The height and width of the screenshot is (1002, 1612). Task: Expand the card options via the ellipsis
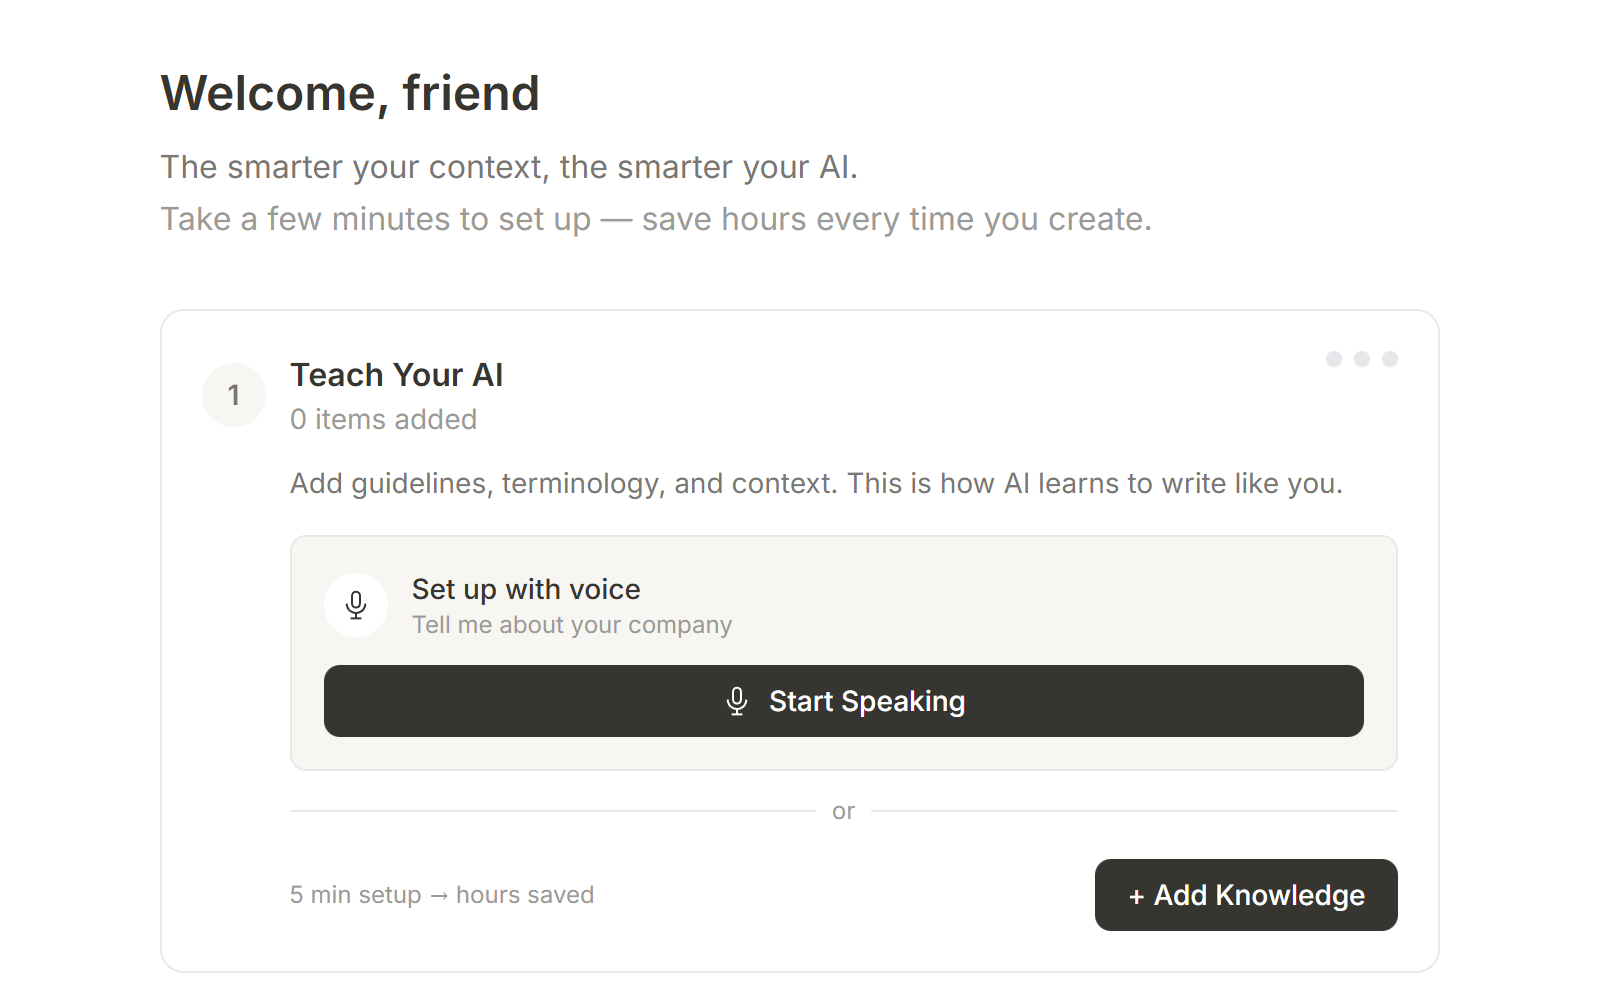coord(1360,358)
